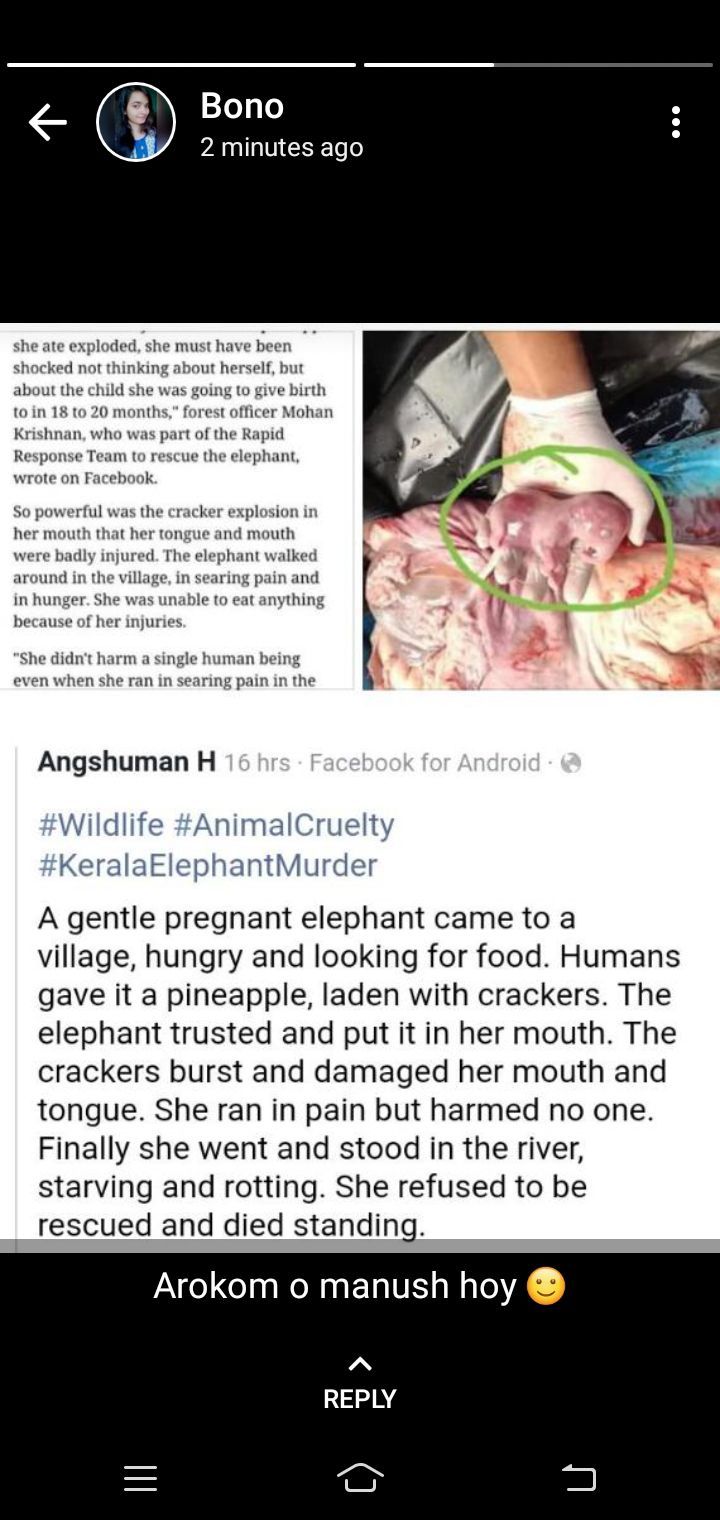720x1520 pixels.
Task: Tap the Bono username
Action: 242,105
